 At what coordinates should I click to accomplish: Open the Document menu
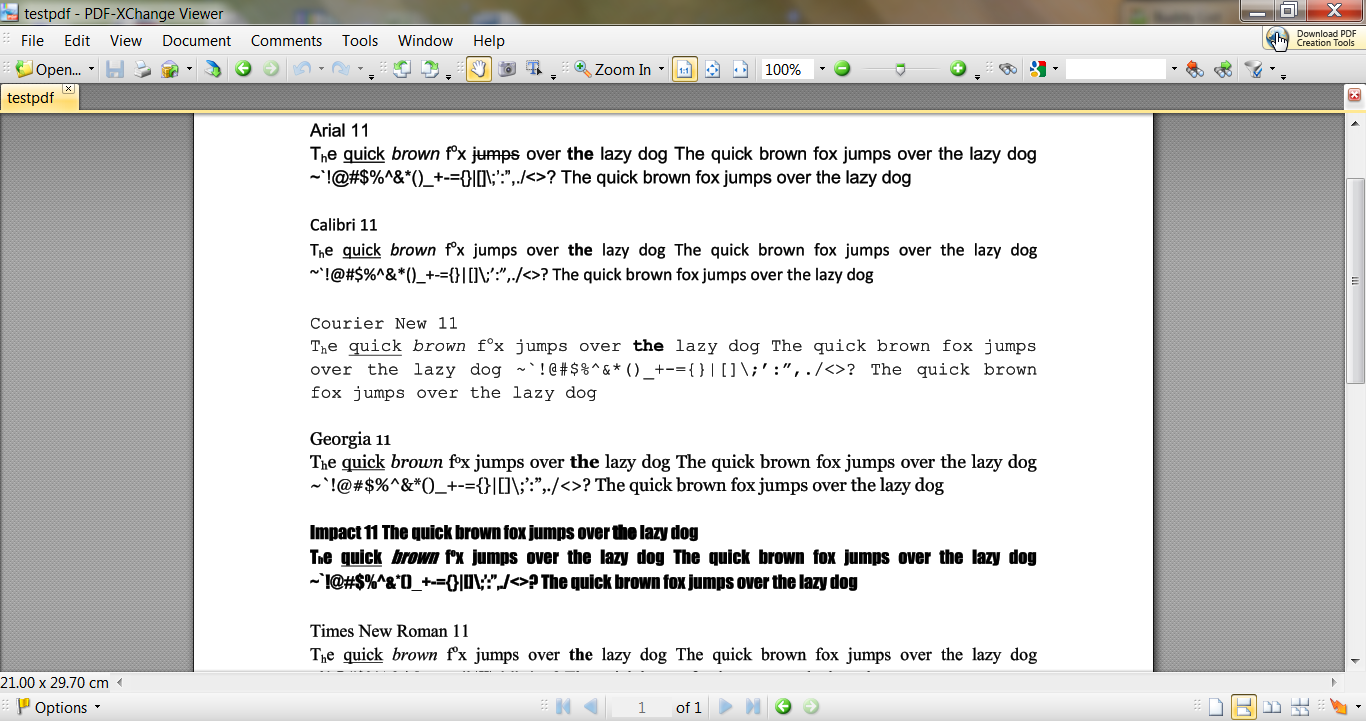pyautogui.click(x=197, y=41)
